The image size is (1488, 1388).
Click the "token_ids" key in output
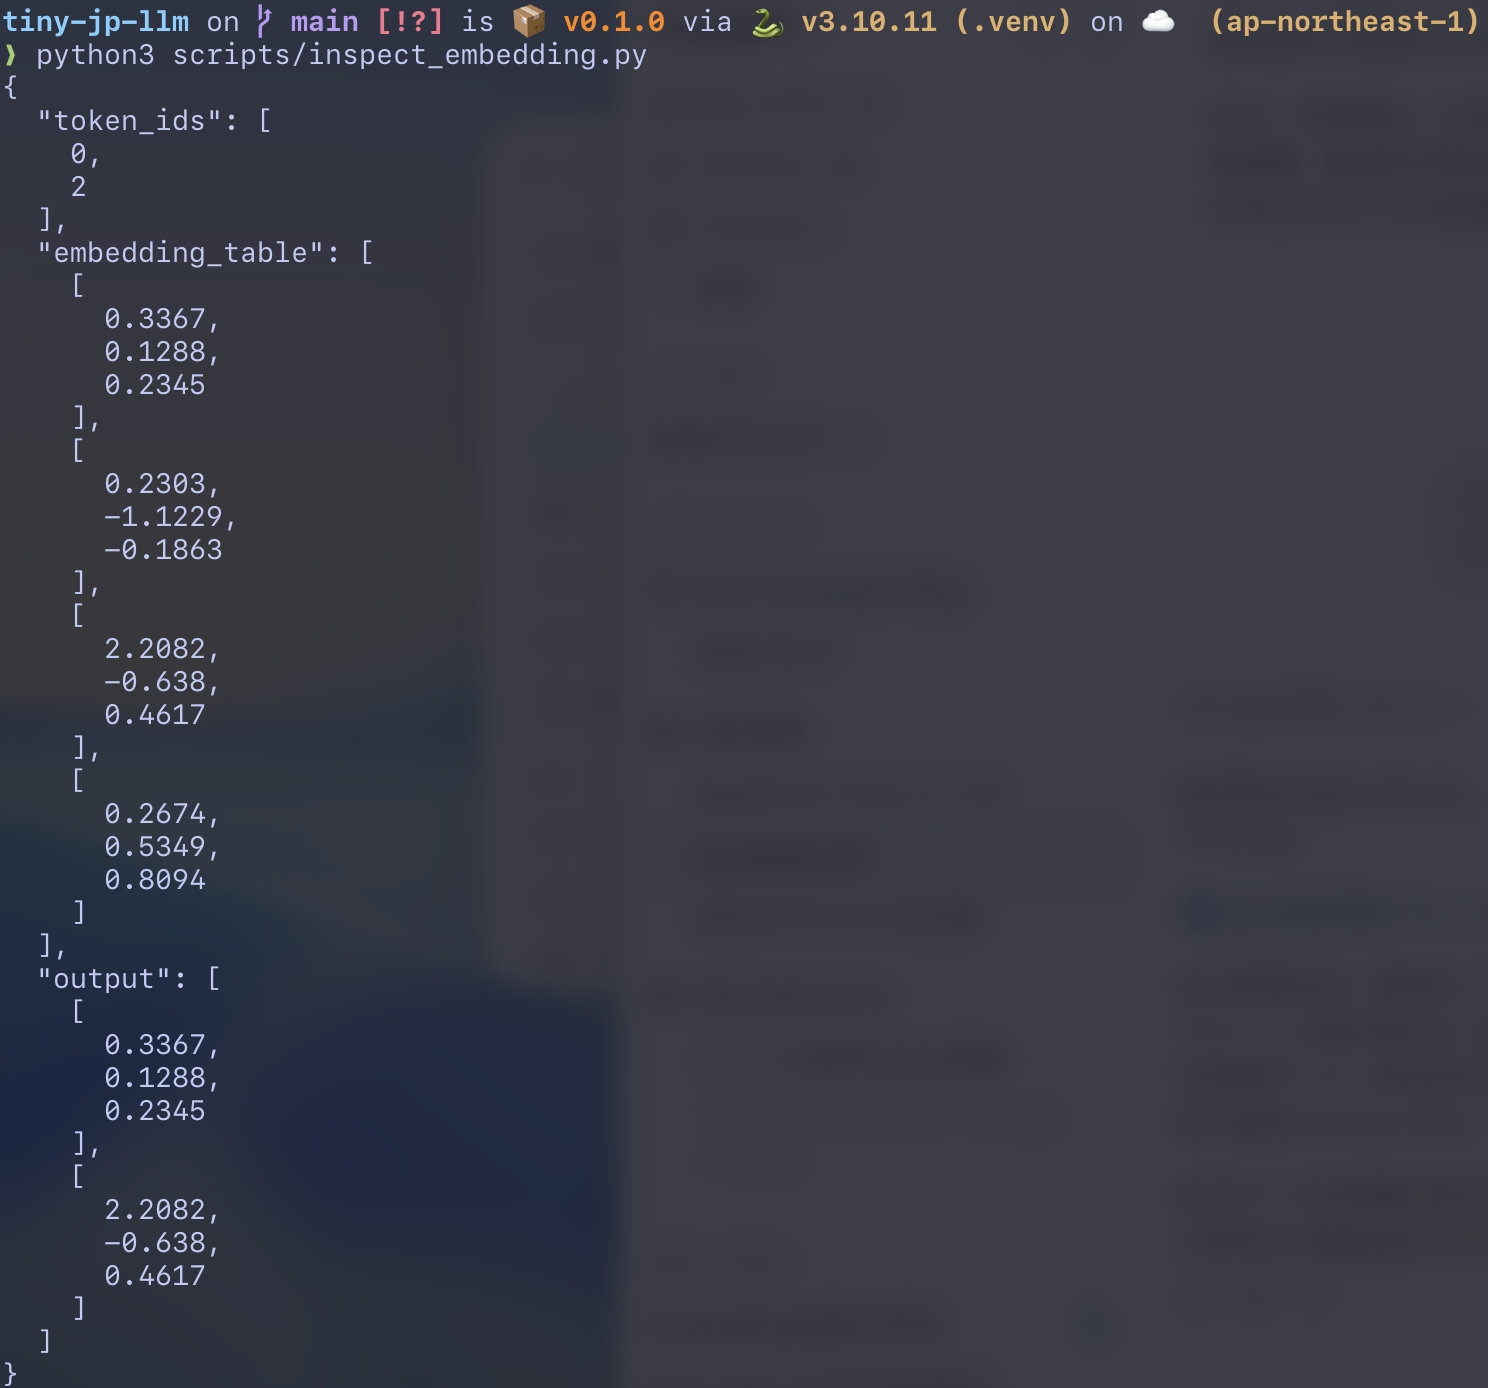pyautogui.click(x=129, y=120)
